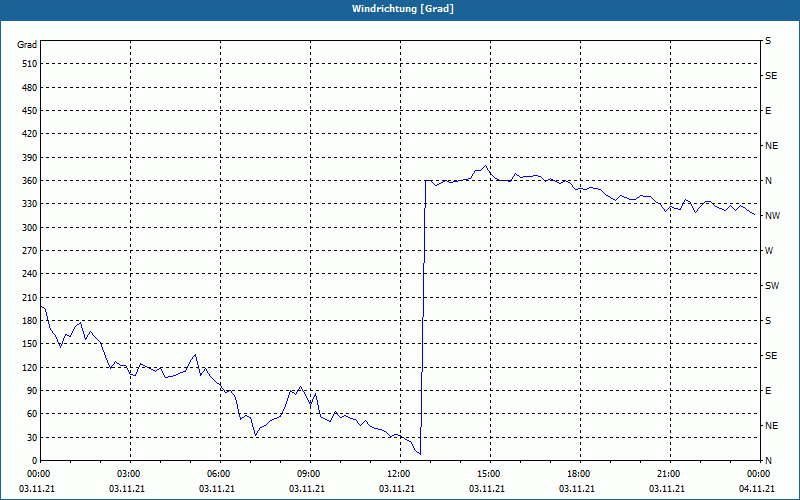Click the 270 y-axis value
The width and height of the screenshot is (800, 500).
coord(30,251)
